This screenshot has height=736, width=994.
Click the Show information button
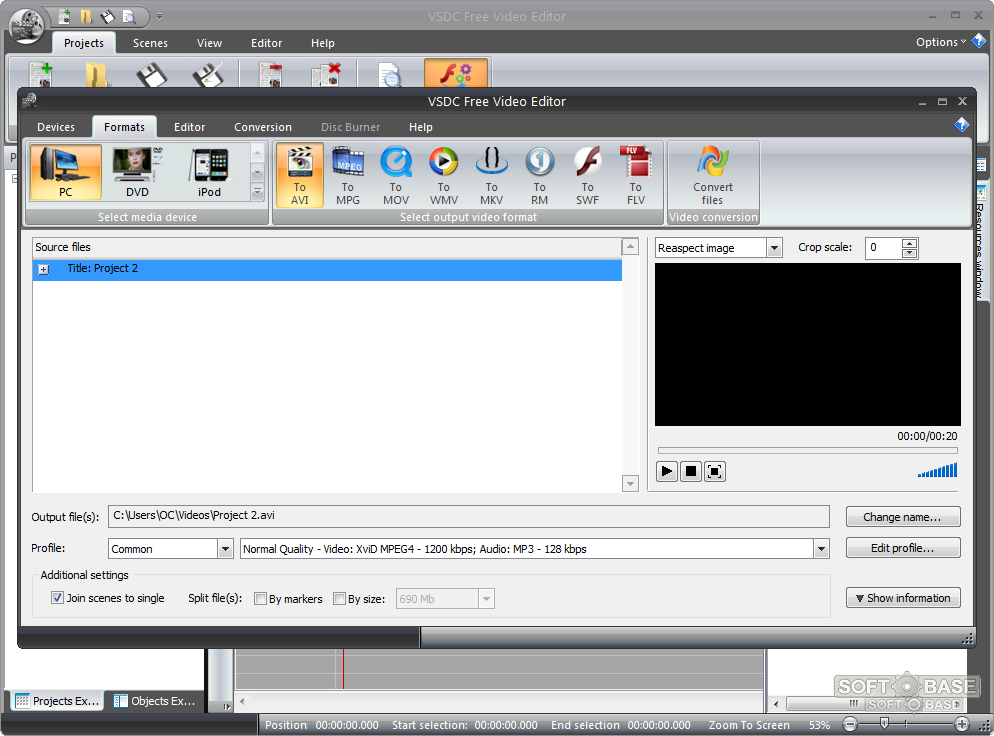903,598
